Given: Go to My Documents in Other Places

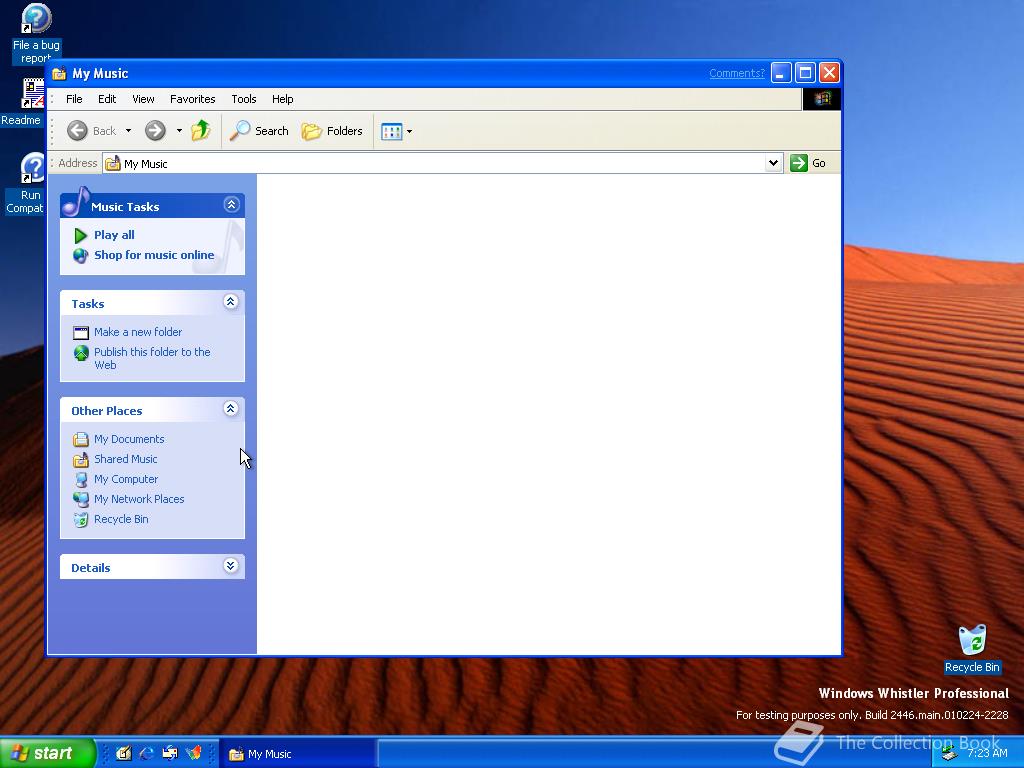Looking at the screenshot, I should click(129, 439).
